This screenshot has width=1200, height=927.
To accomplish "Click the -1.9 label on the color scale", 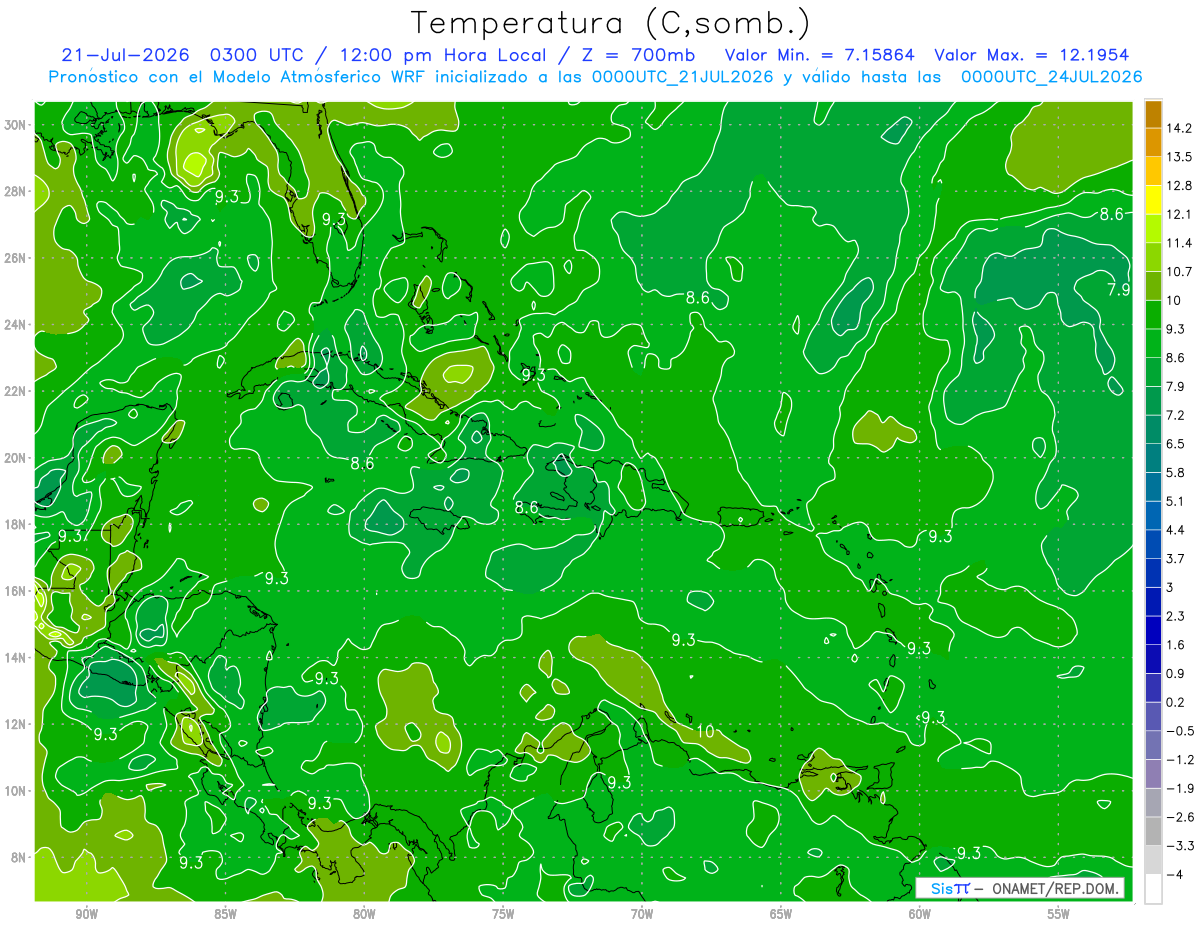I will coord(1179,789).
